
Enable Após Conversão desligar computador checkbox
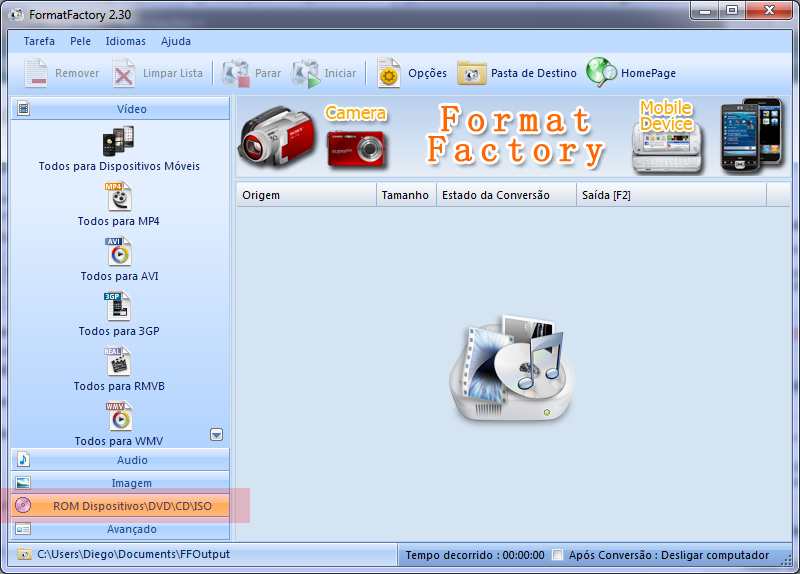(558, 555)
